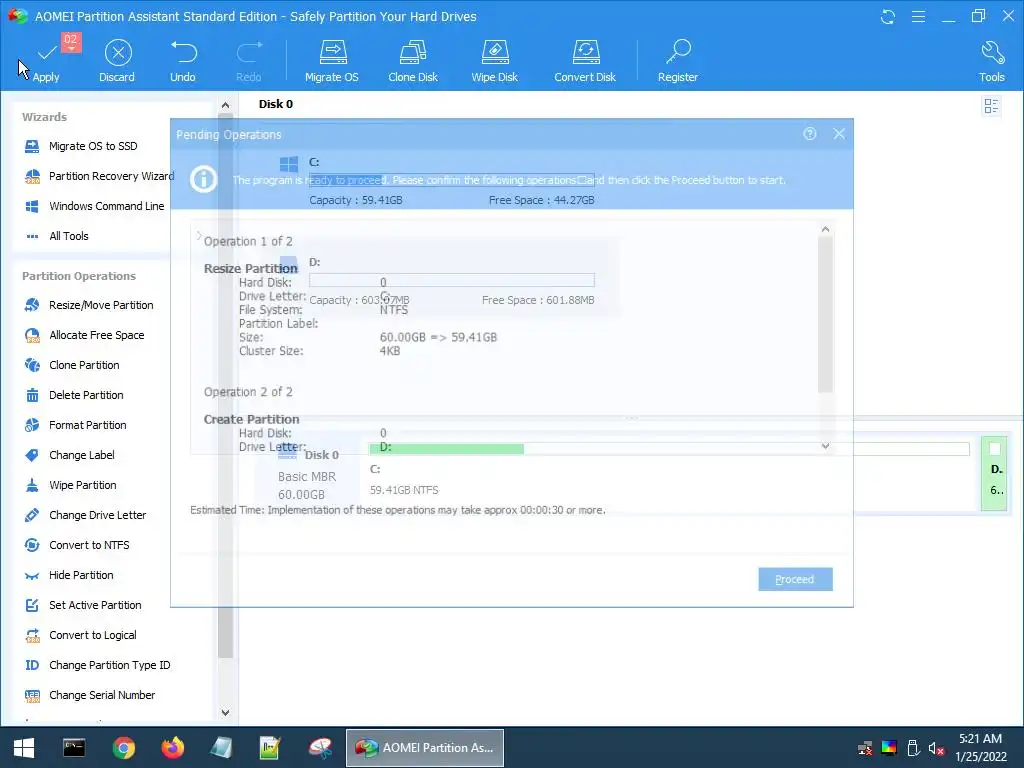The width and height of the screenshot is (1024, 768).
Task: Select the green D: partition block
Action: [x=995, y=473]
